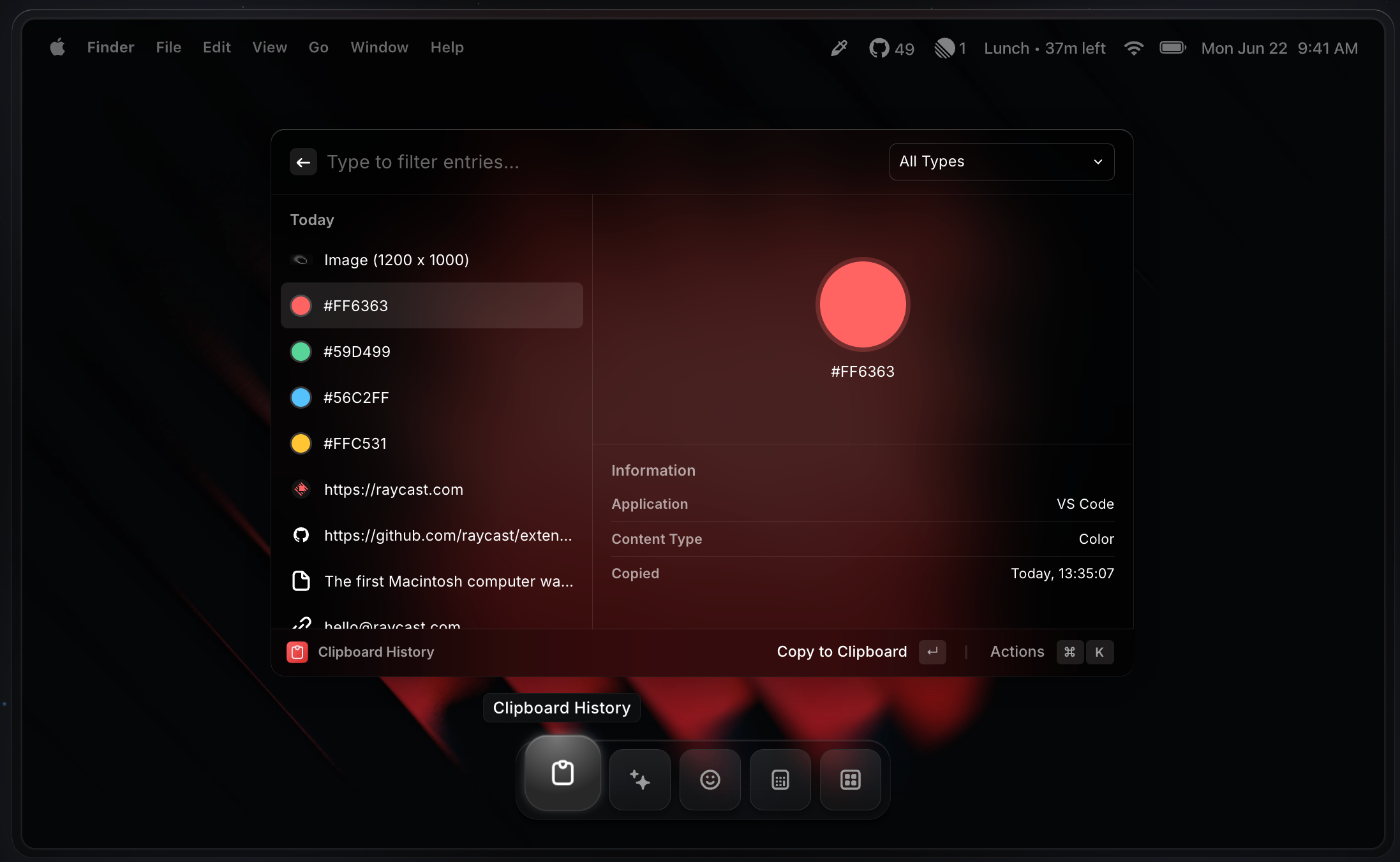Click the Today, 13:35:07 copied value
Image resolution: width=1400 pixels, height=862 pixels.
coord(1062,574)
